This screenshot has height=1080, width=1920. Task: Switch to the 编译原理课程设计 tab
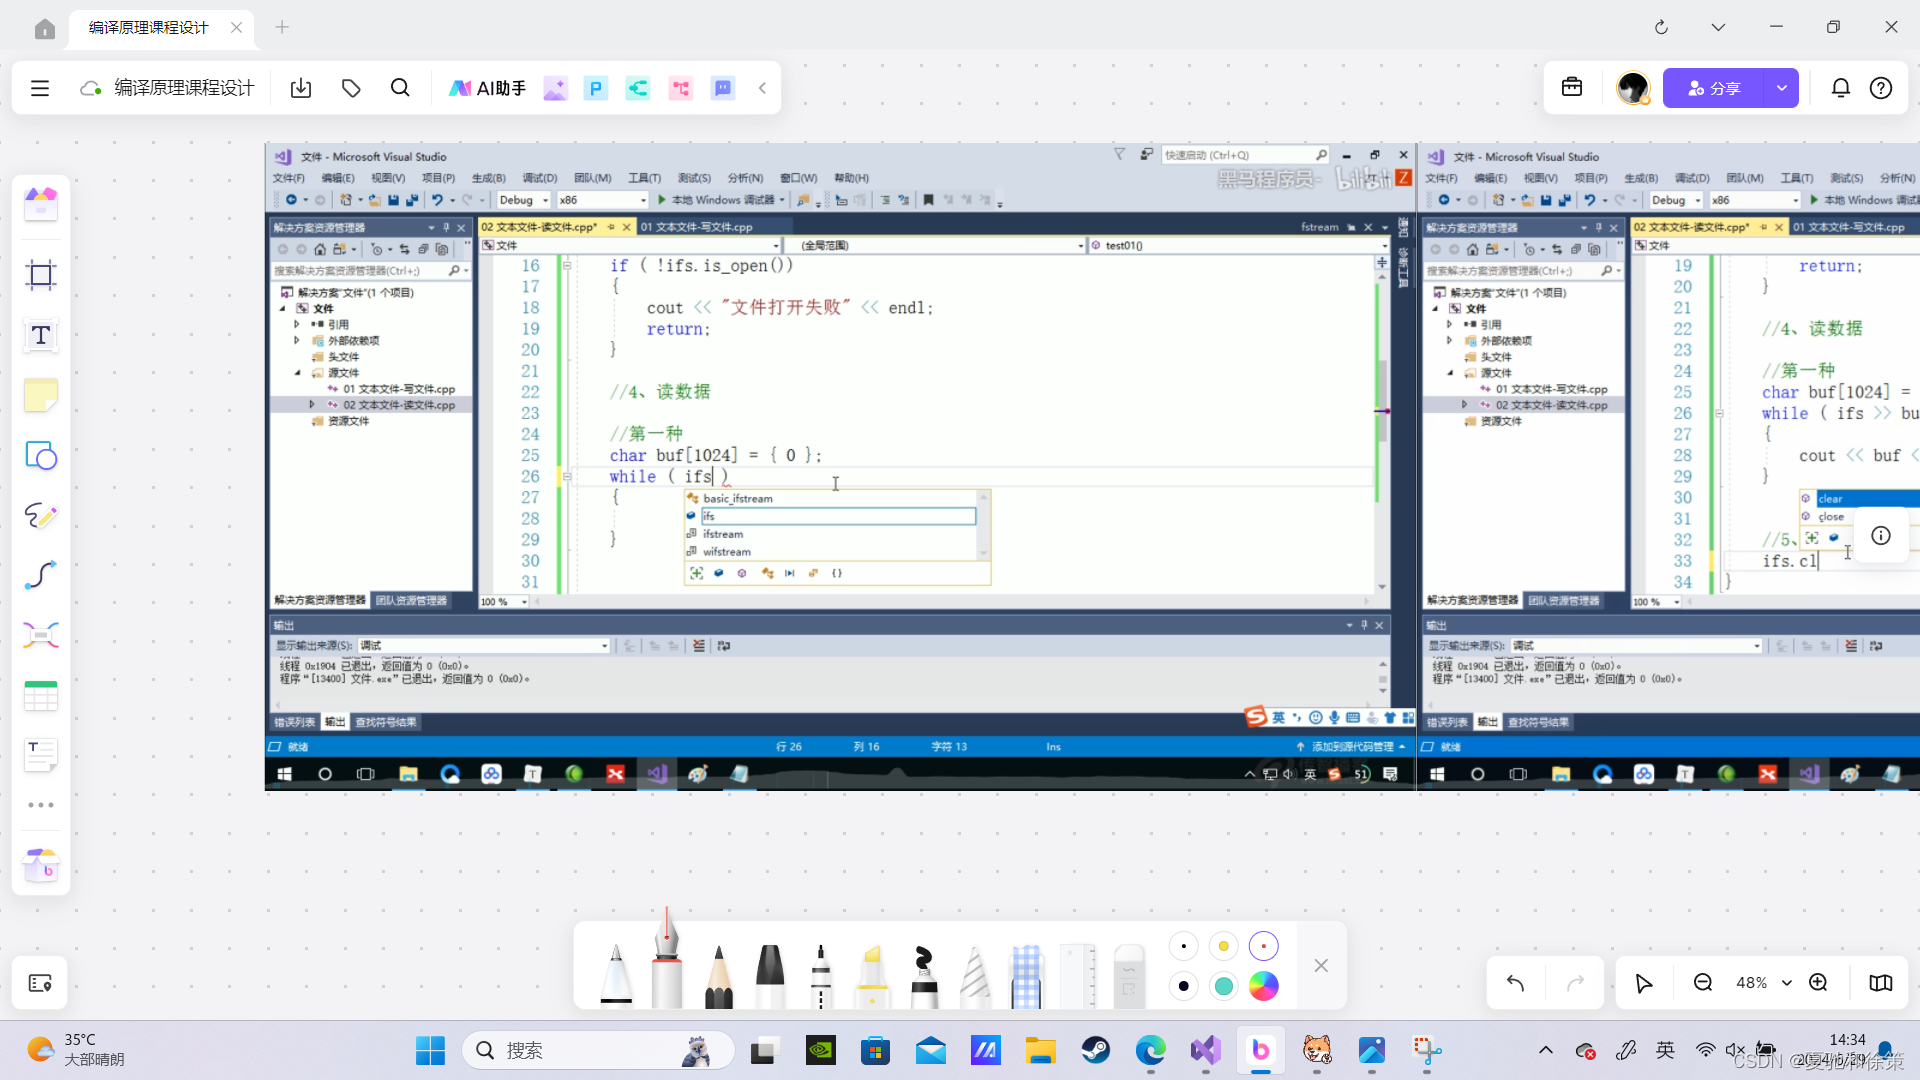(x=150, y=27)
